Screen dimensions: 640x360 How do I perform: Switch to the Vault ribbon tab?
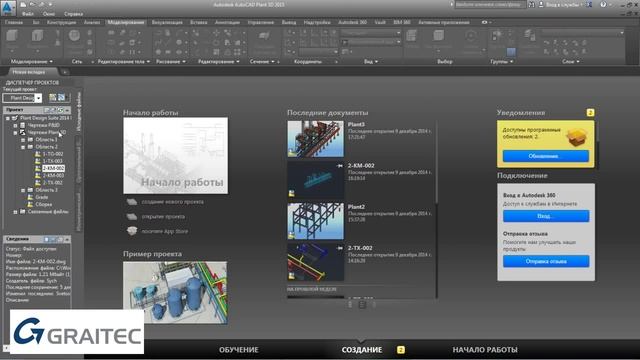[x=380, y=22]
